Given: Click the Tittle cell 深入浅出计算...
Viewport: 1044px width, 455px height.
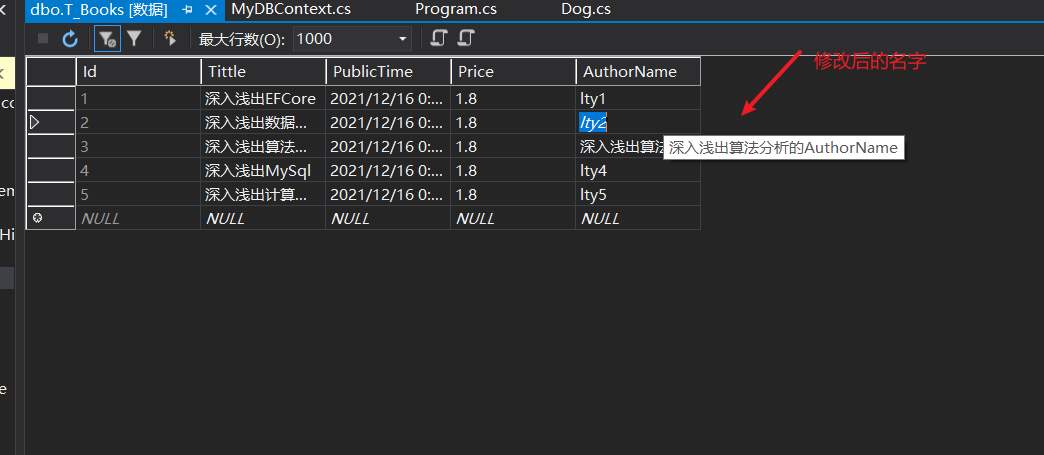Looking at the screenshot, I should coord(263,195).
